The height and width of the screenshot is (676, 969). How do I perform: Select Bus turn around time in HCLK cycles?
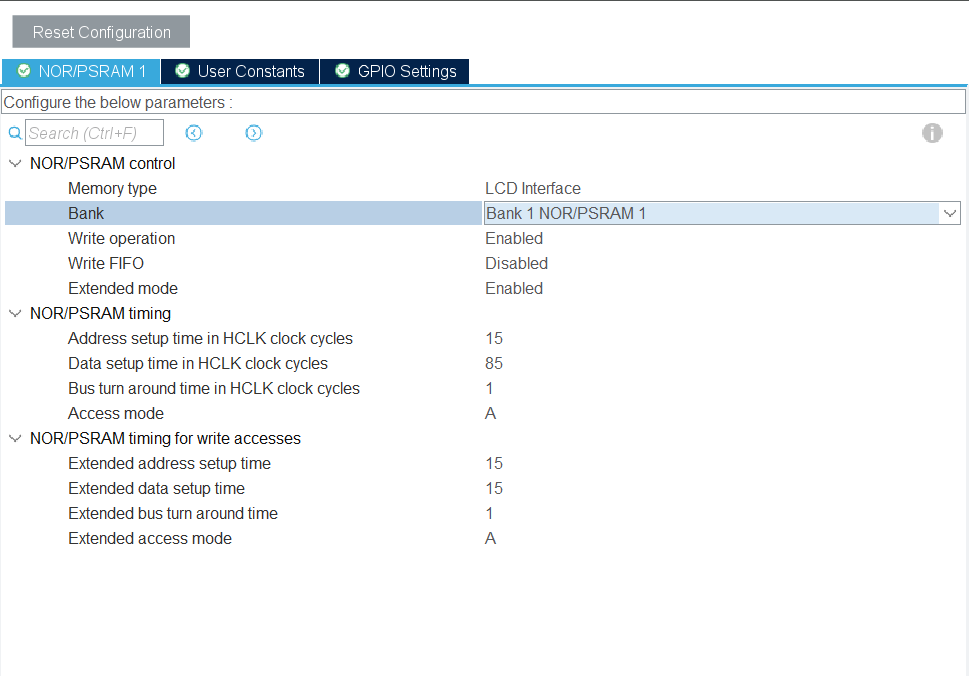pos(214,389)
